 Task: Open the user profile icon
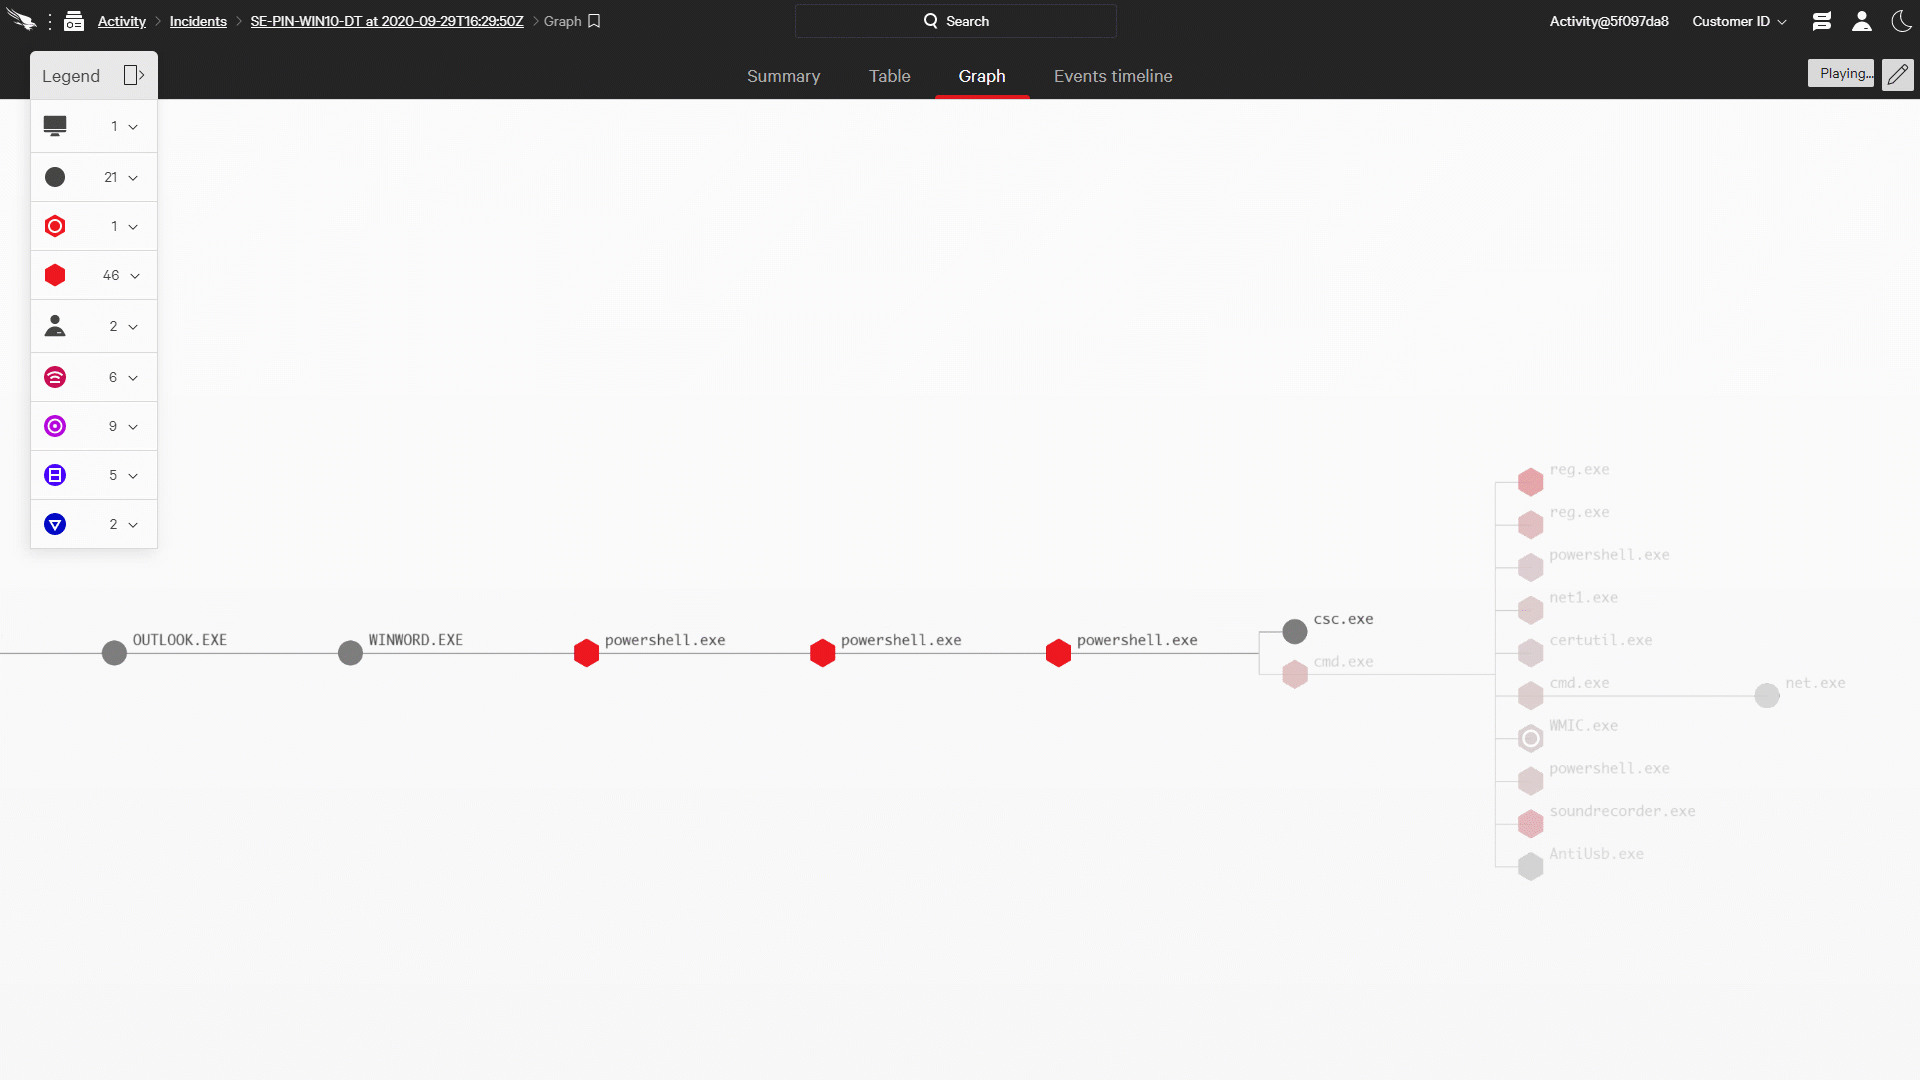click(1862, 21)
